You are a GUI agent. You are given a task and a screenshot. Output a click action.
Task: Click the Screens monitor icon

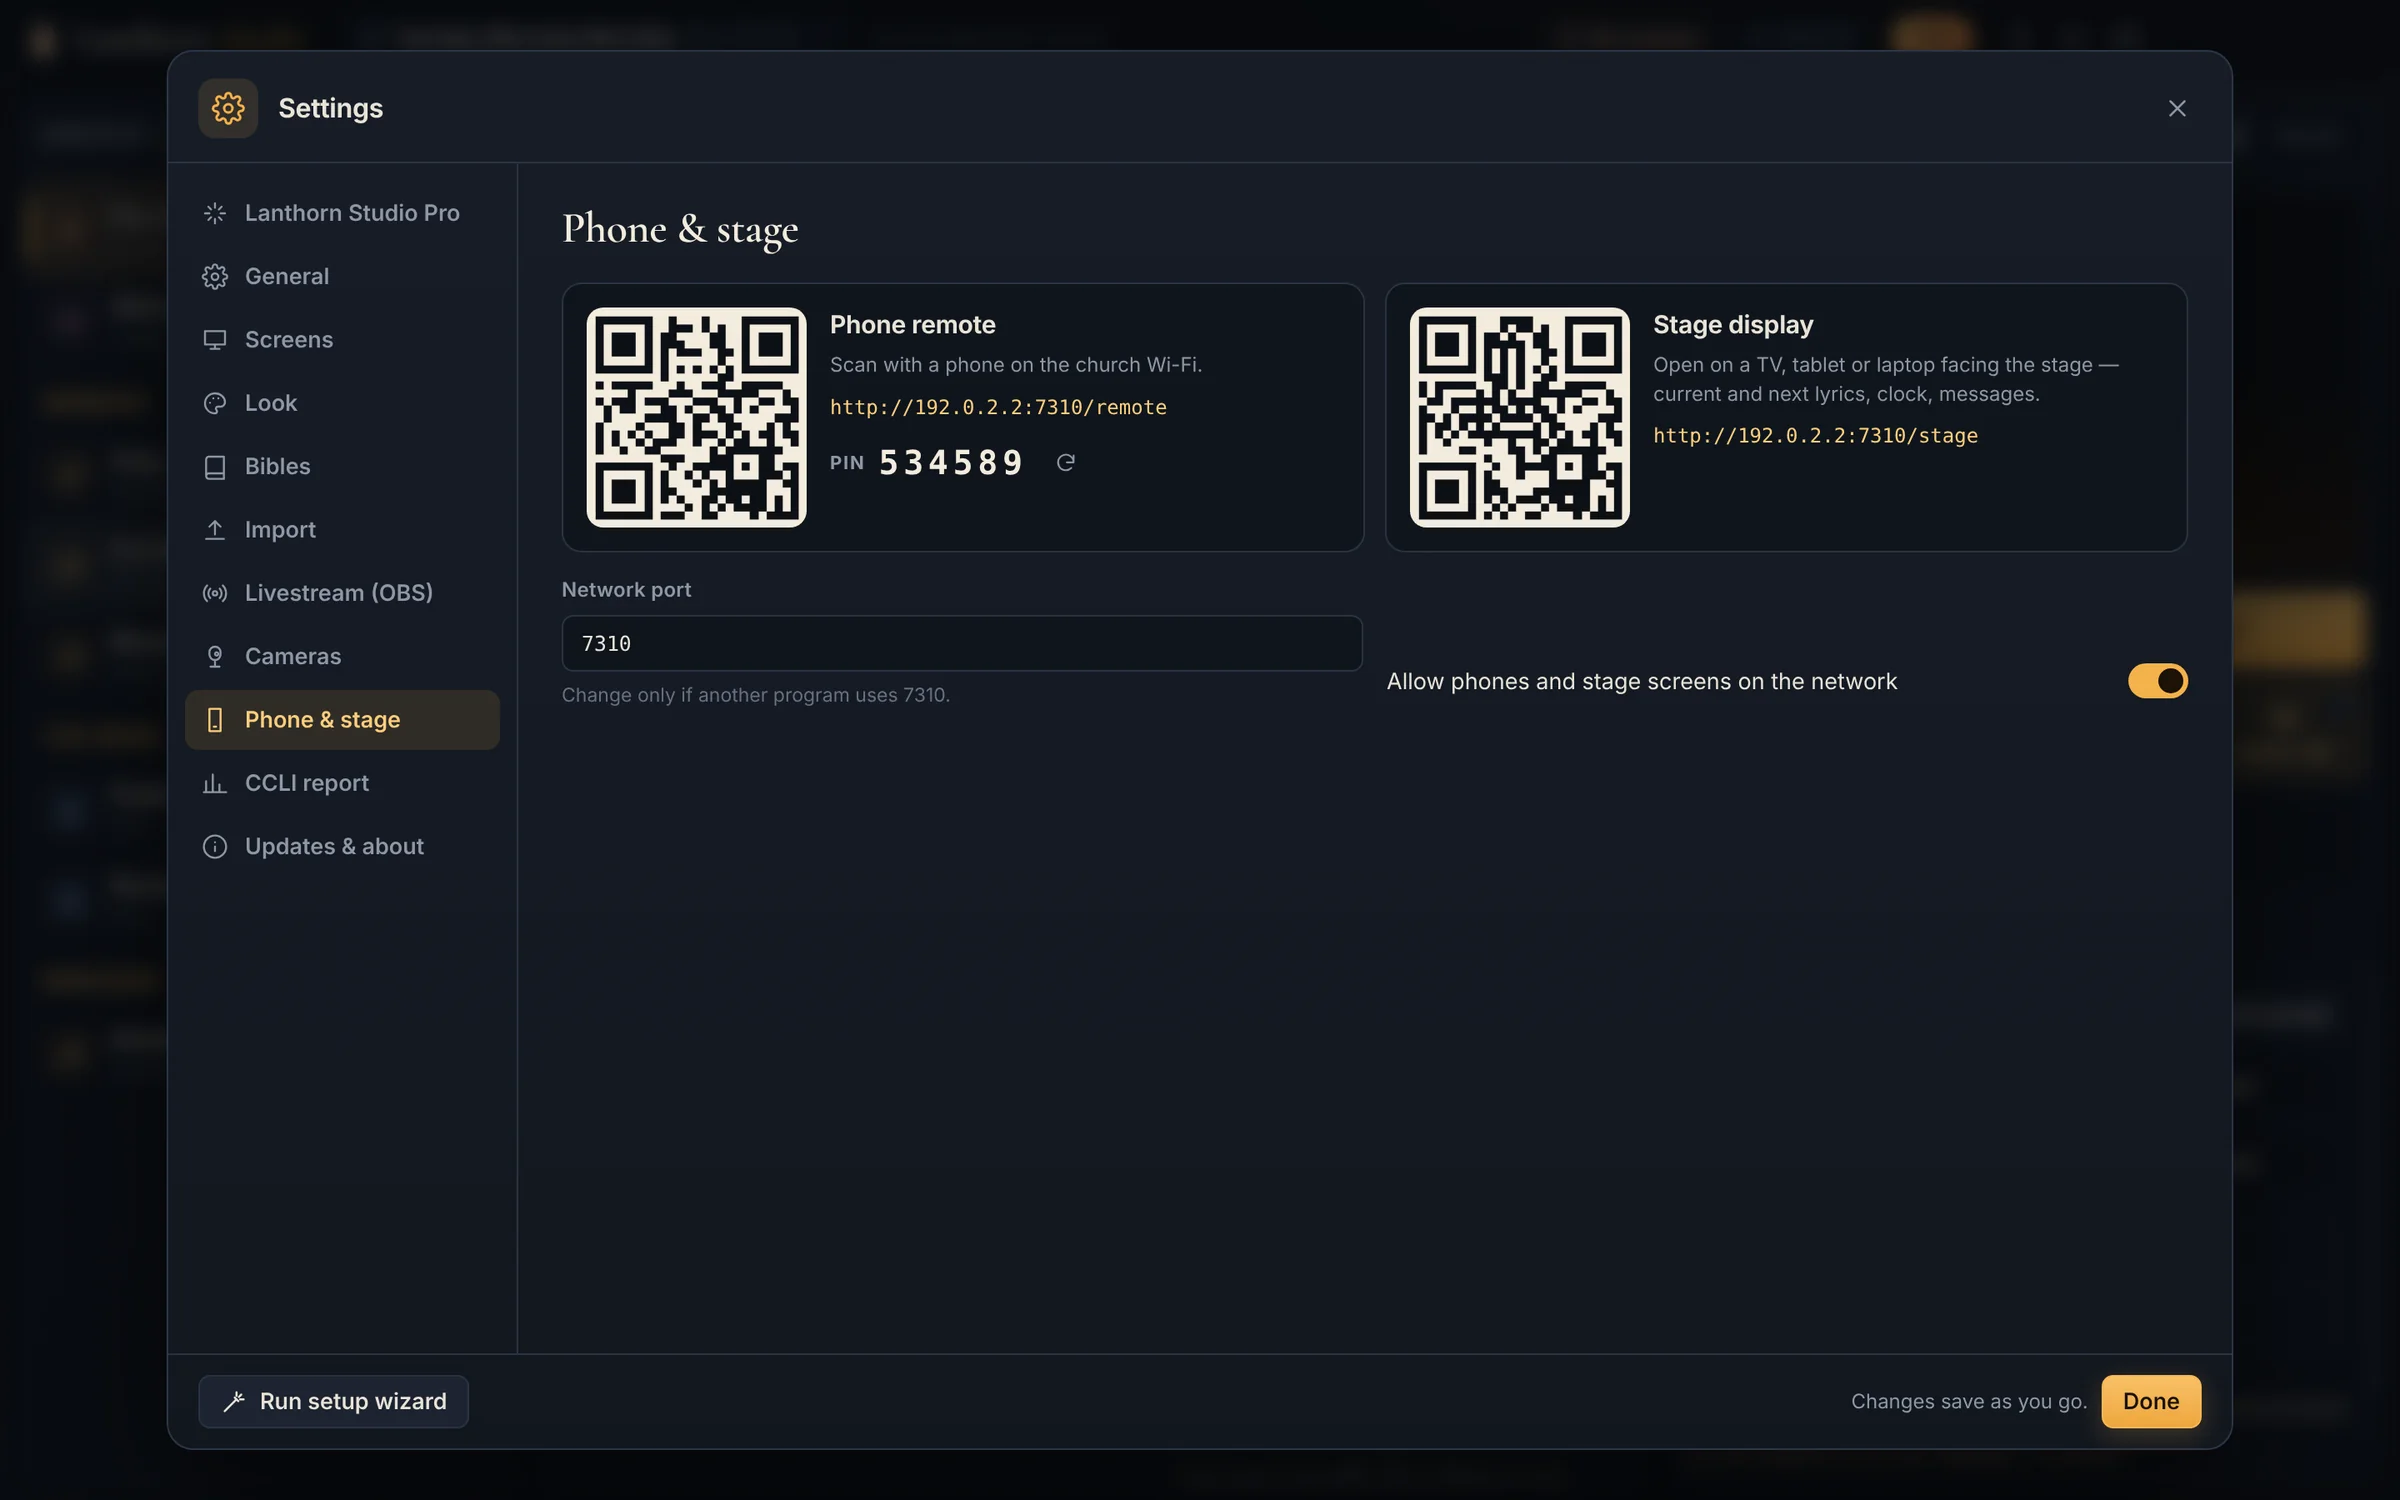pyautogui.click(x=215, y=340)
